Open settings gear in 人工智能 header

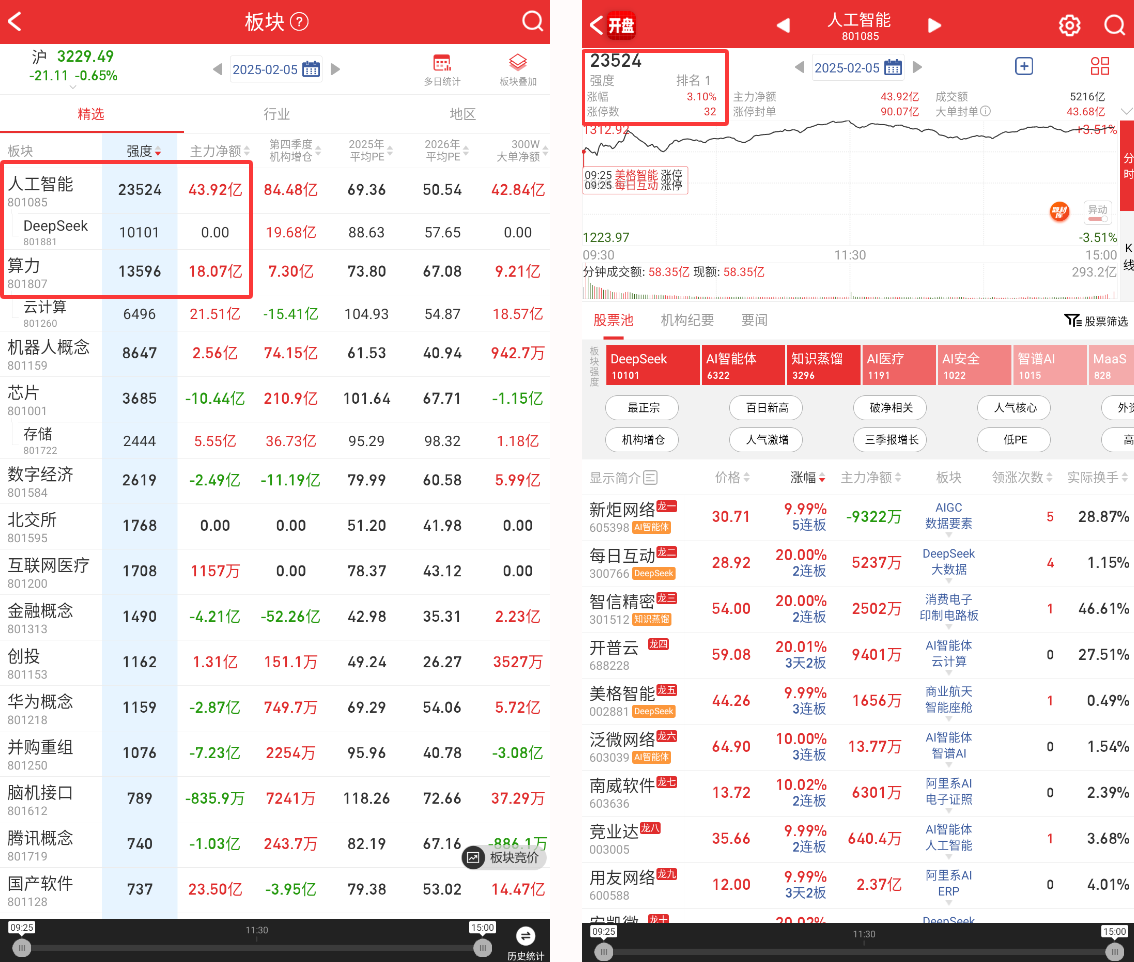(x=1070, y=25)
